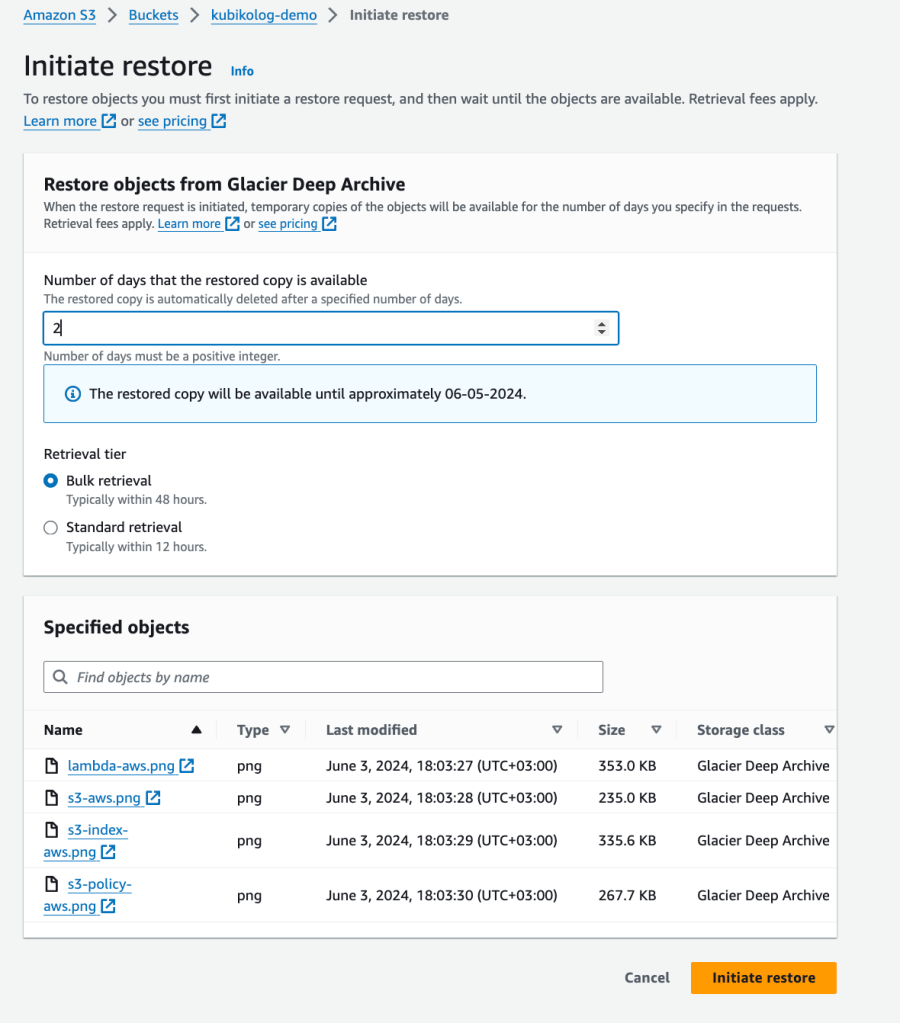Click the Initiate restore button
The width and height of the screenshot is (900, 1023).
point(763,978)
